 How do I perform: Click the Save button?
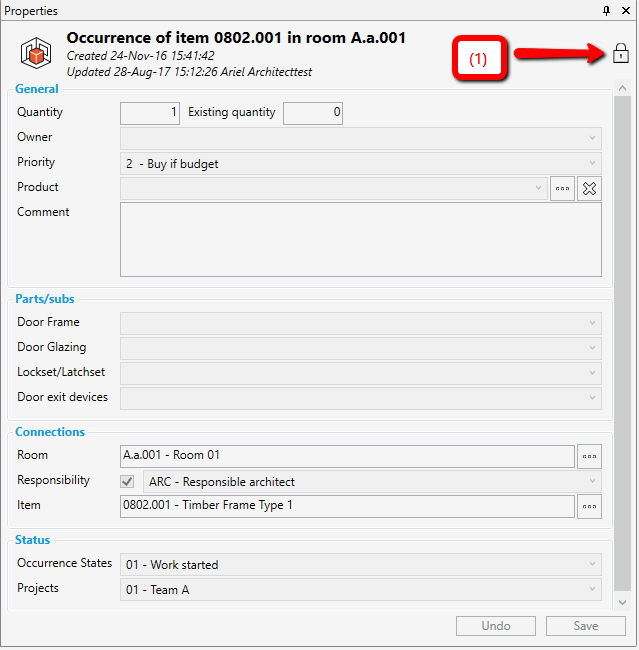click(586, 626)
